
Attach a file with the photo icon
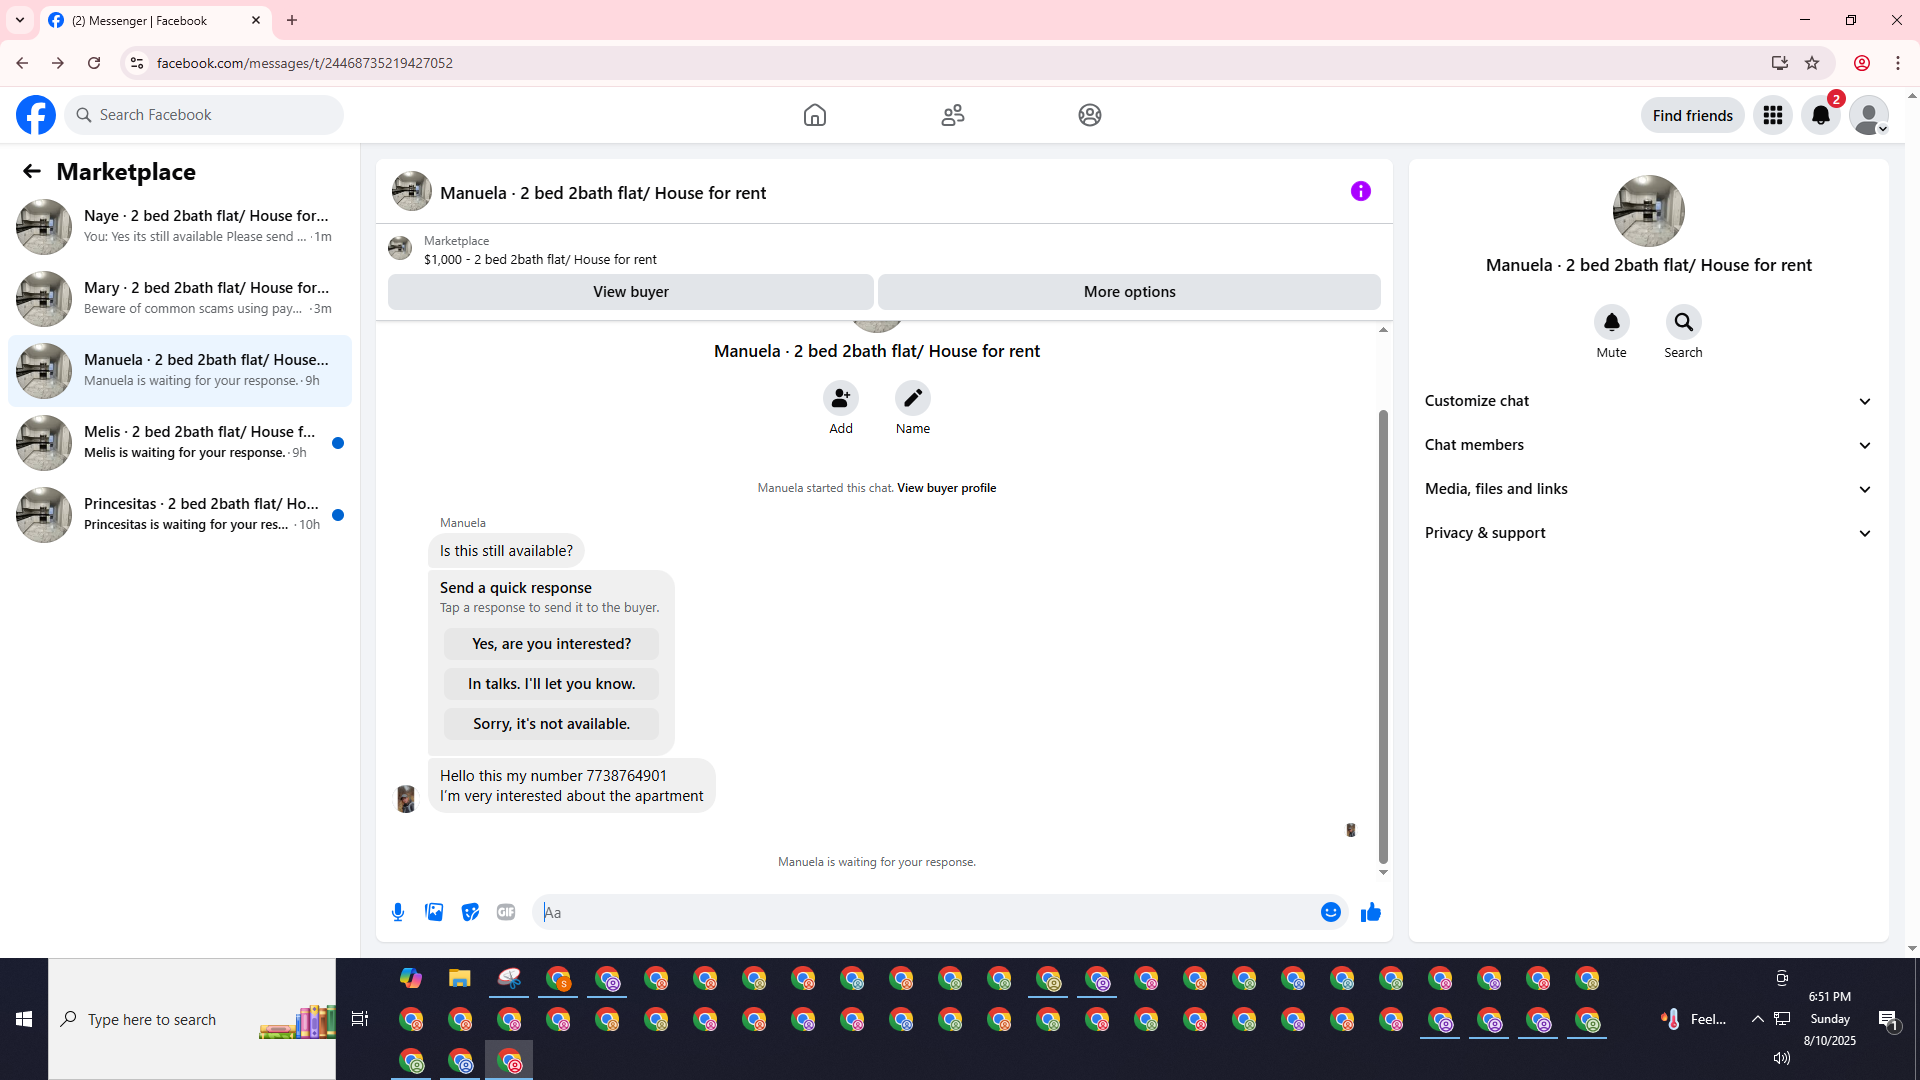434,912
